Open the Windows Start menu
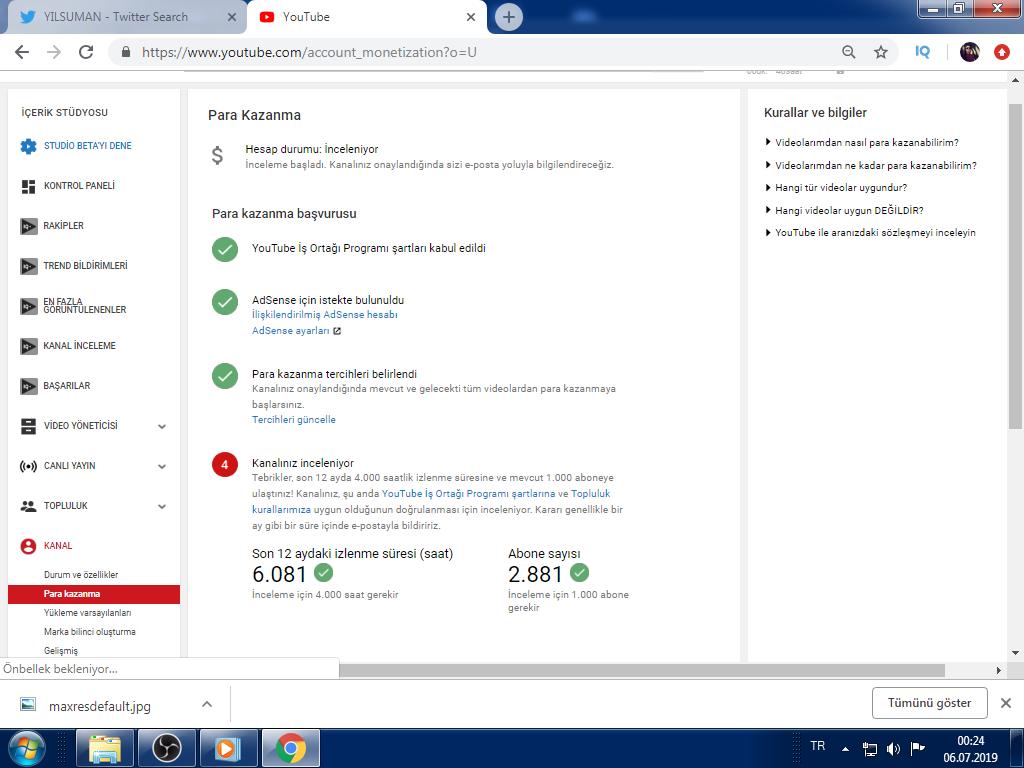 click(26, 748)
